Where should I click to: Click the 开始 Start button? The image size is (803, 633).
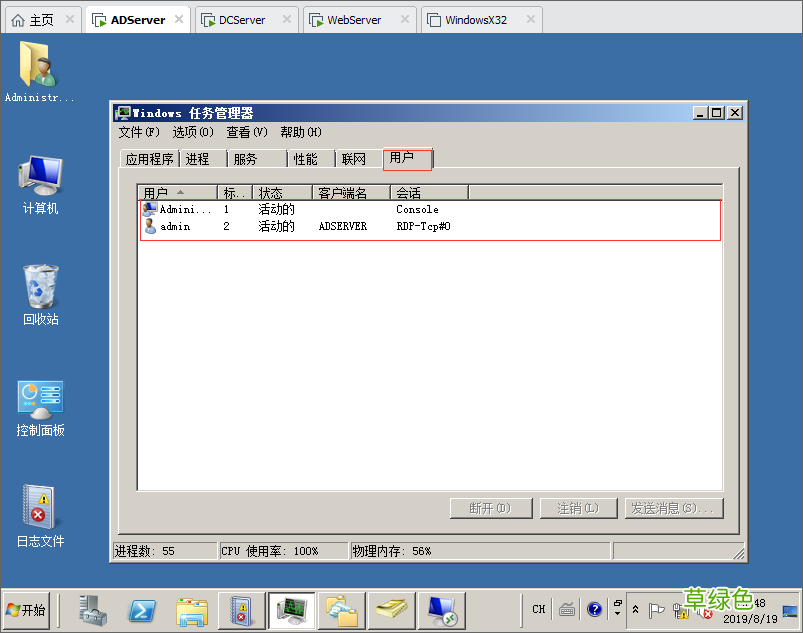tap(26, 610)
